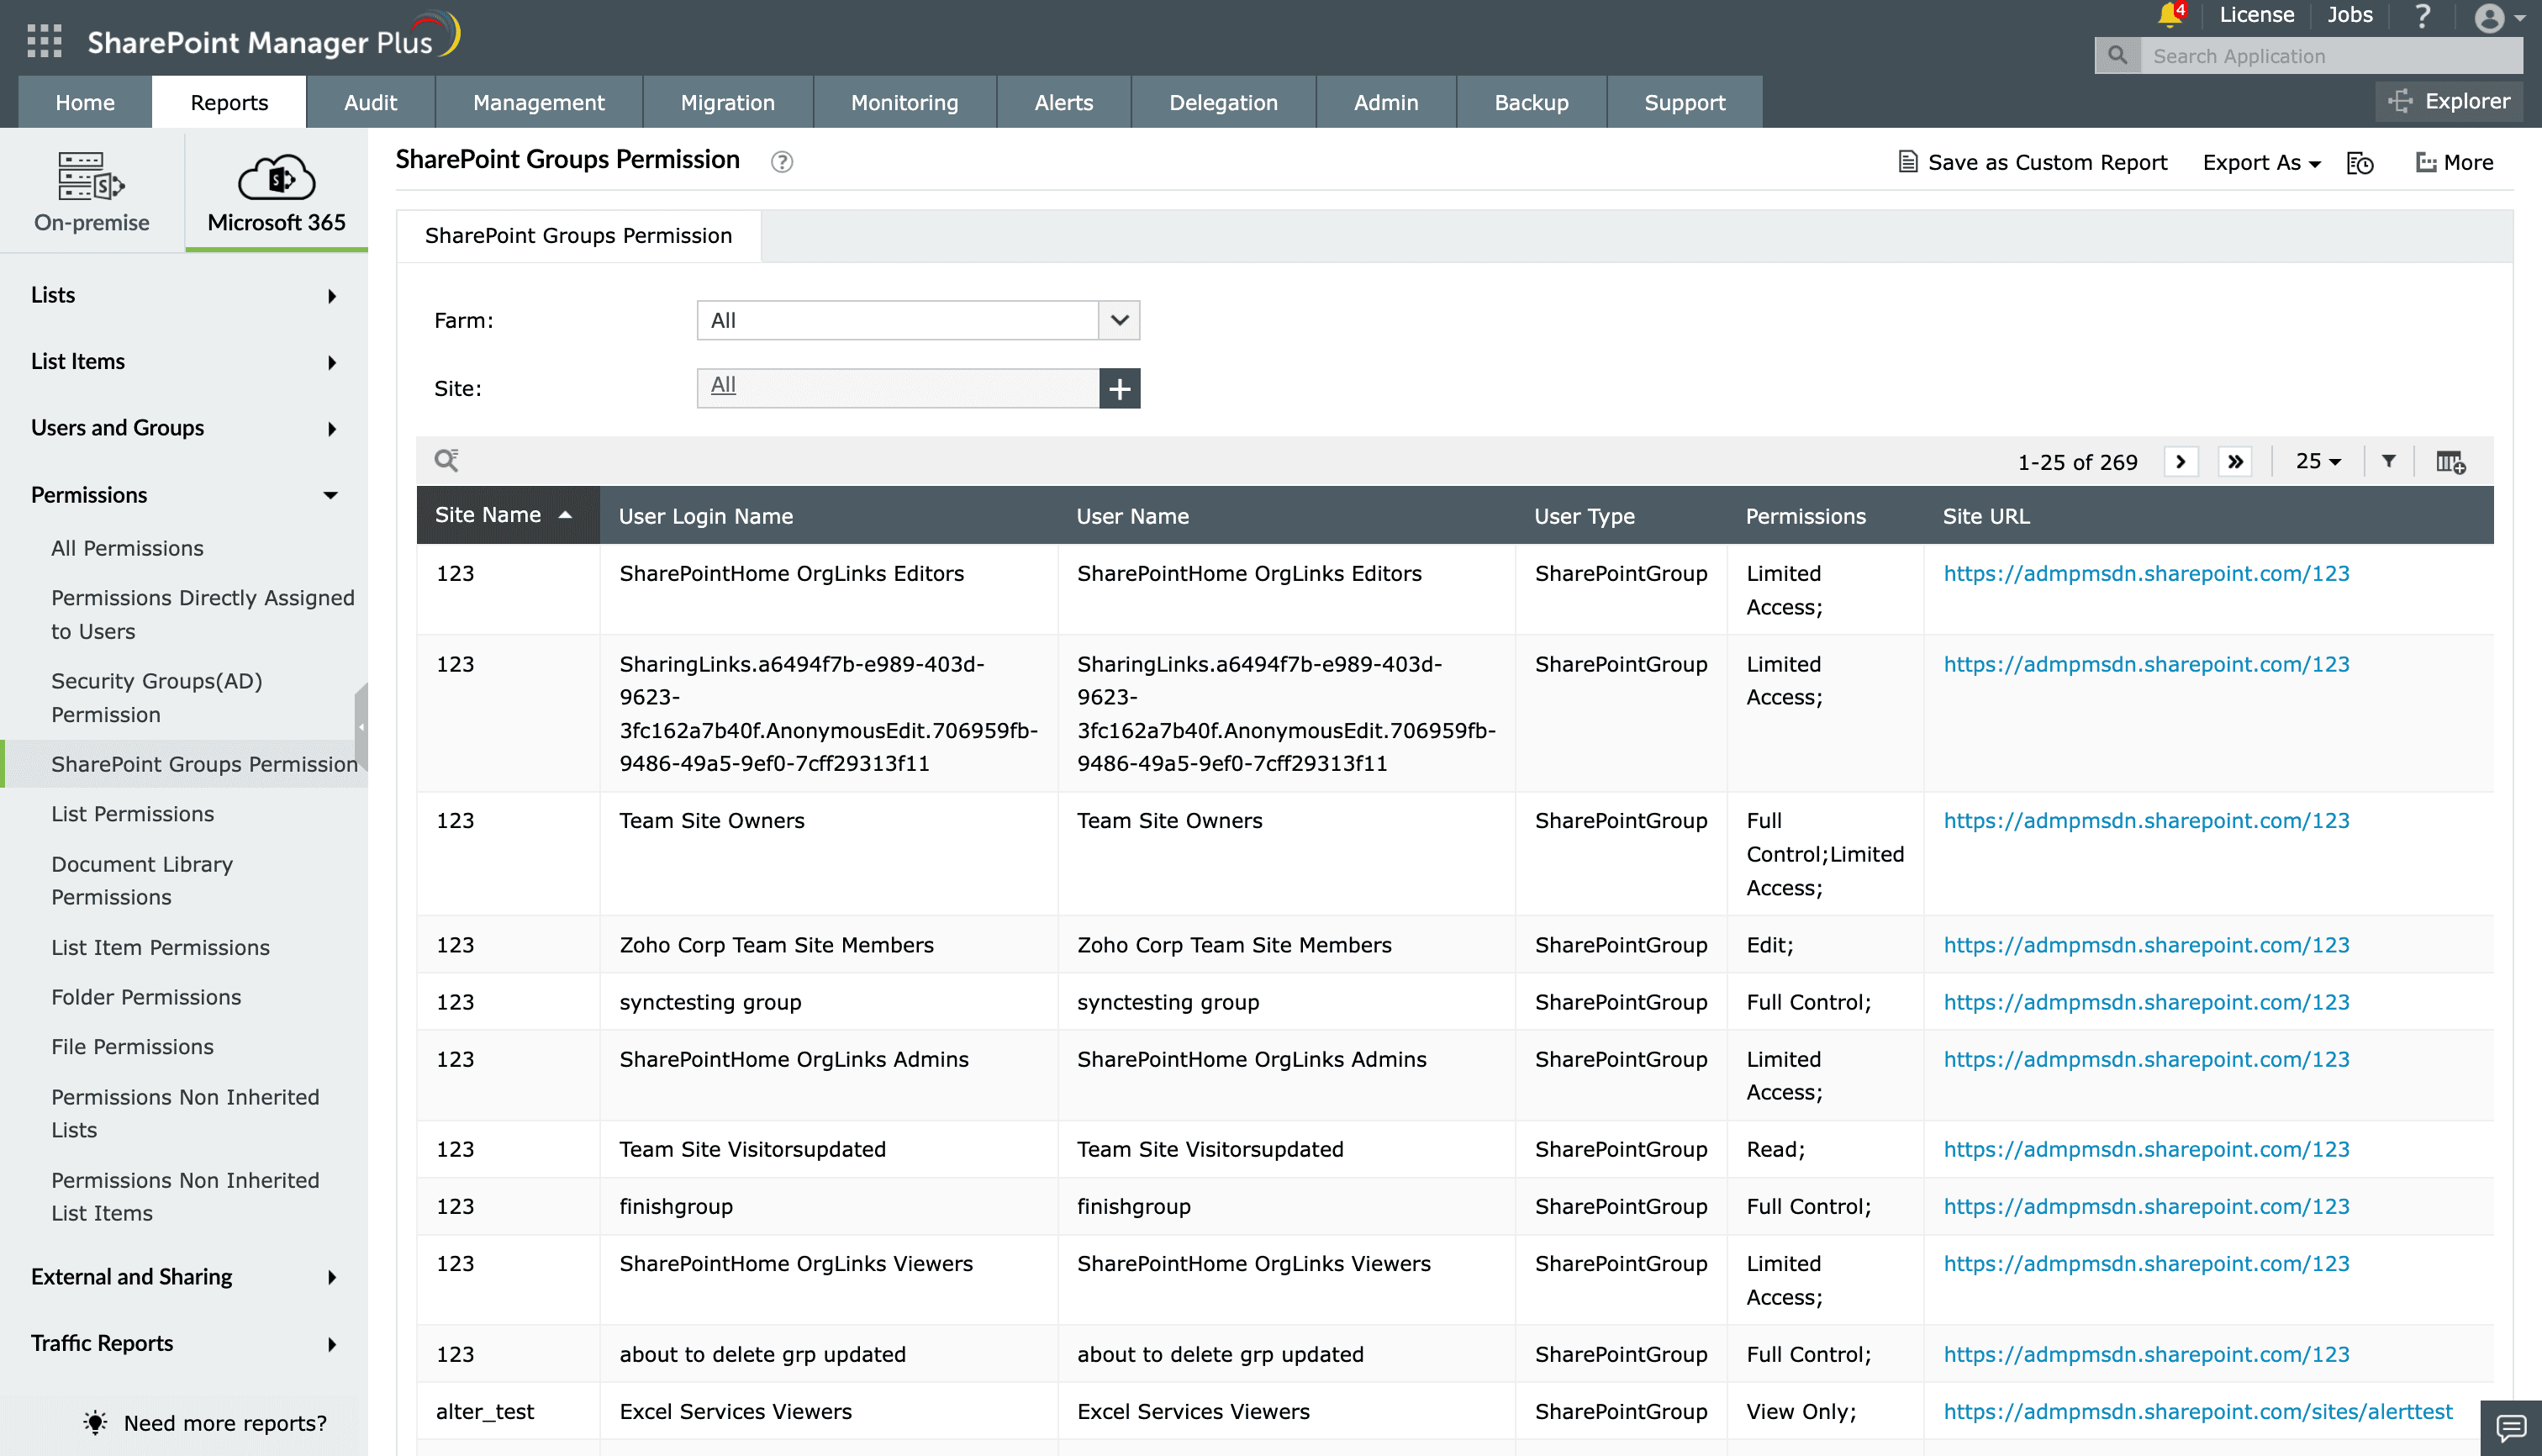
Task: Click the report help icon beside title
Action: point(782,162)
